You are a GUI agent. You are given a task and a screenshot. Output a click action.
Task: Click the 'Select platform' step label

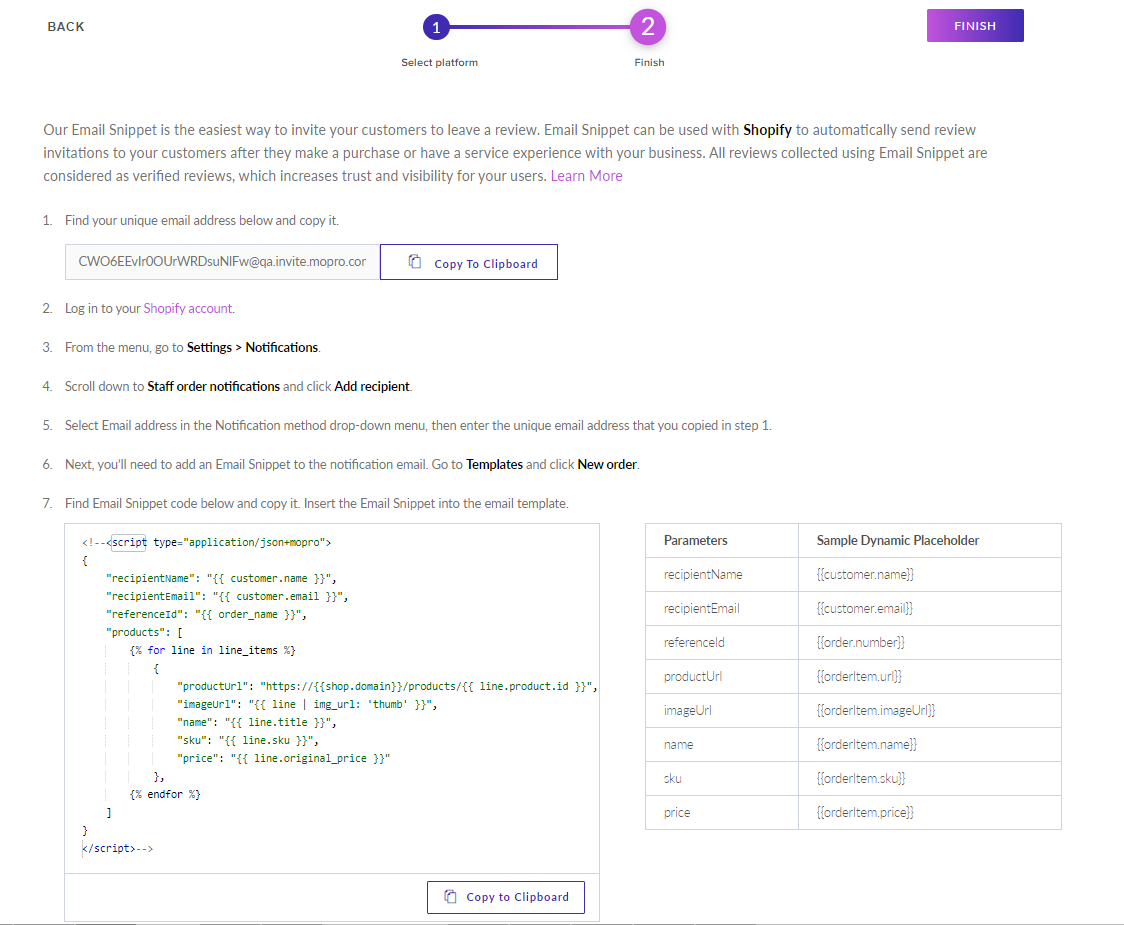click(x=439, y=62)
